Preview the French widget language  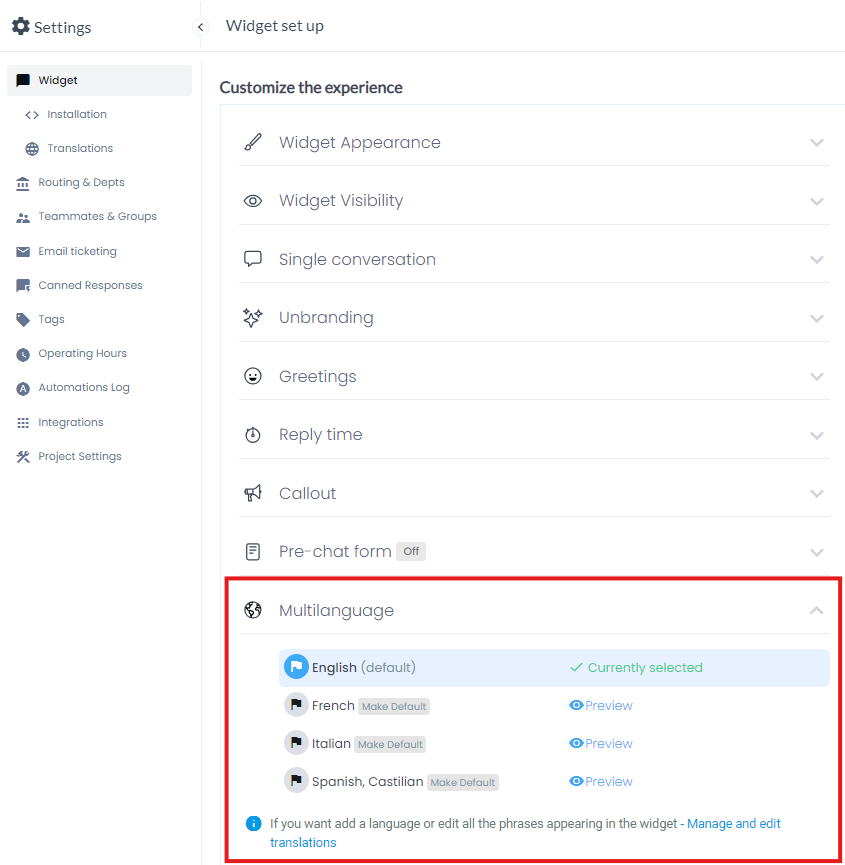point(601,706)
